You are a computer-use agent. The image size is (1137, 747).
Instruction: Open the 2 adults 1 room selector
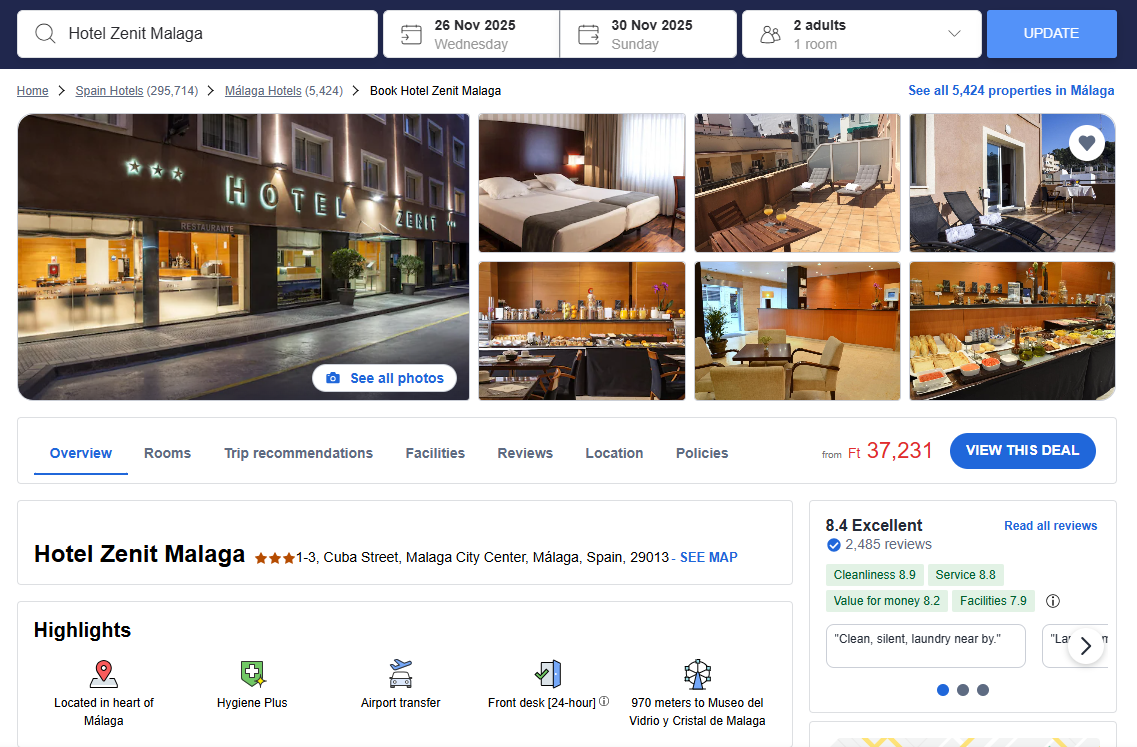(x=861, y=34)
